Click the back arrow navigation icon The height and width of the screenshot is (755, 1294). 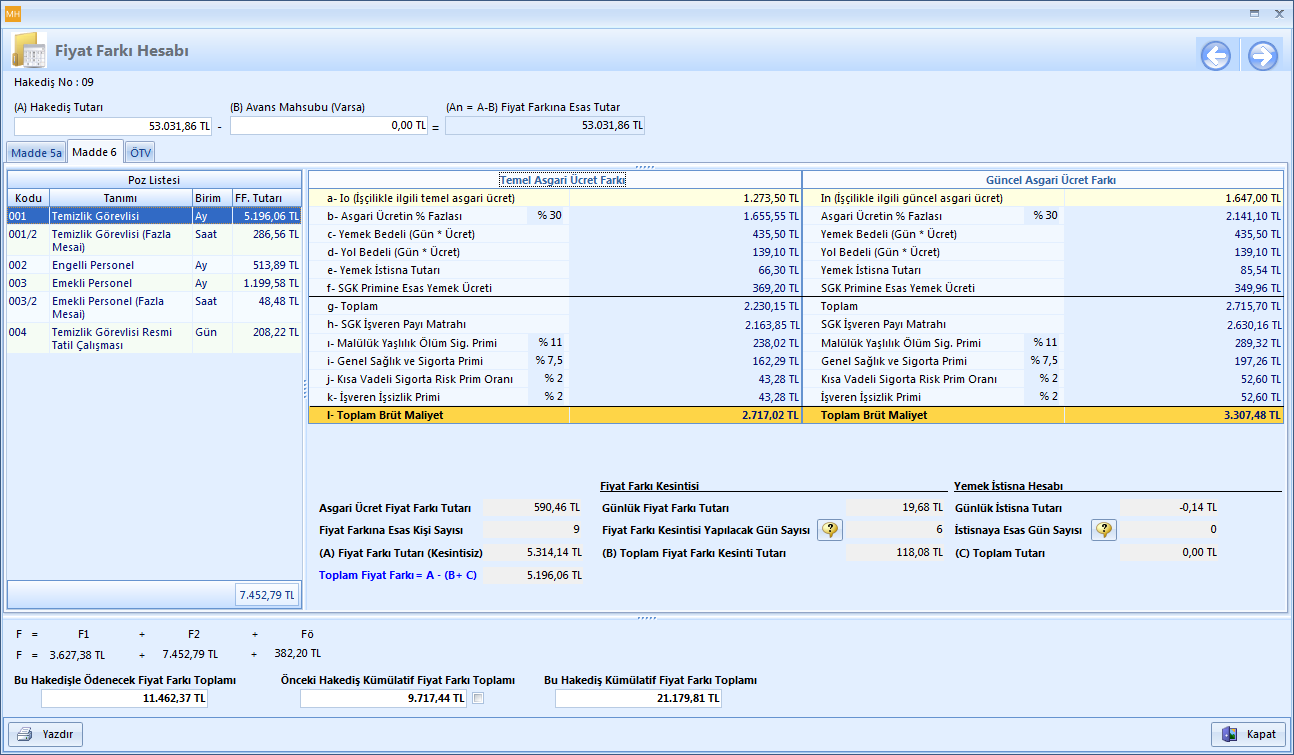pos(1216,56)
